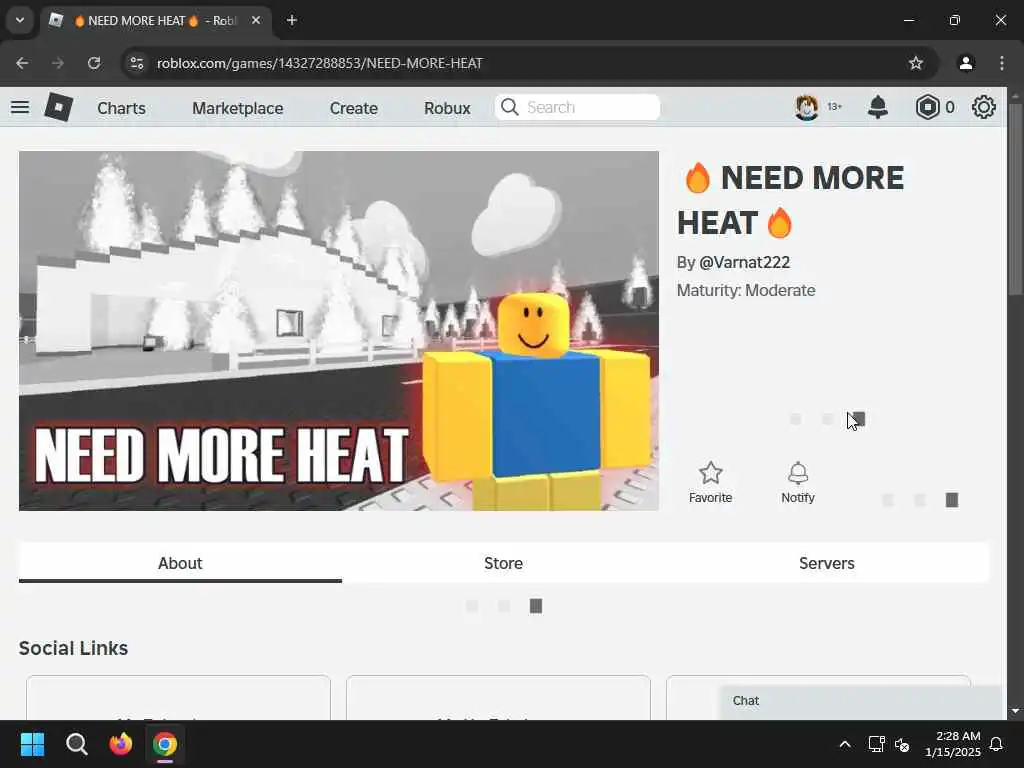Click into the Roblox Search field
Image resolution: width=1024 pixels, height=768 pixels.
(x=577, y=107)
